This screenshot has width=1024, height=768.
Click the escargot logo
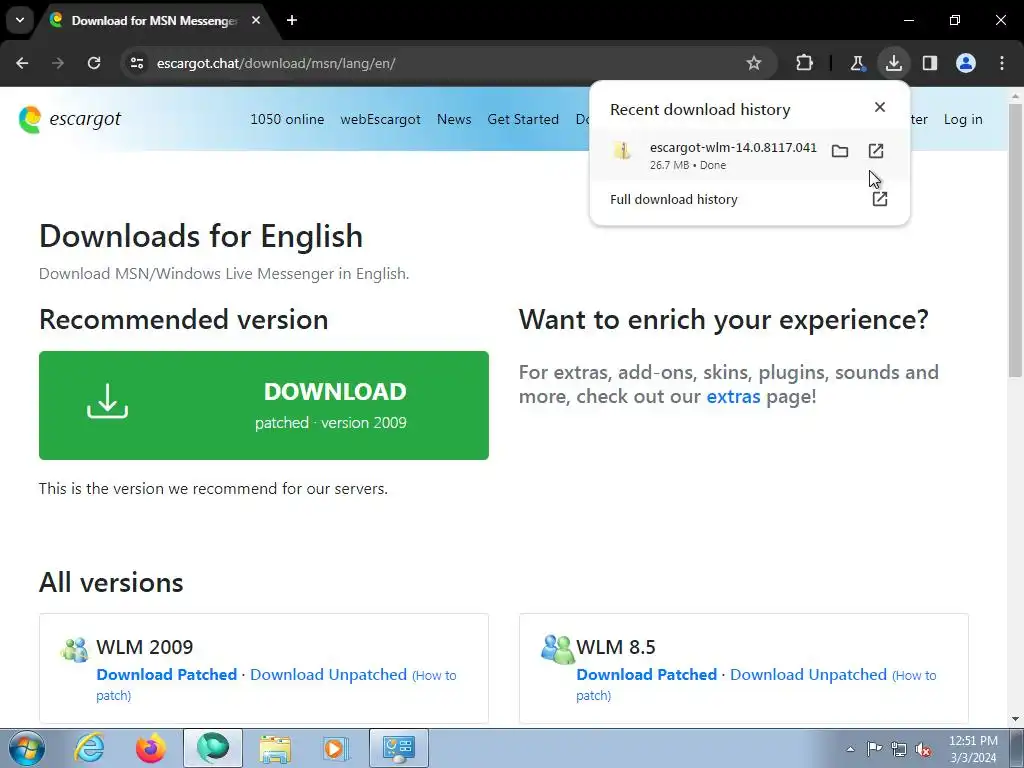70,119
